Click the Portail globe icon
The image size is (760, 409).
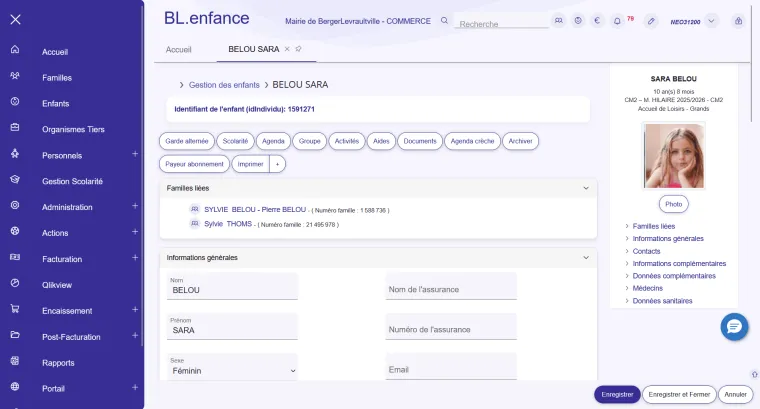(15, 387)
